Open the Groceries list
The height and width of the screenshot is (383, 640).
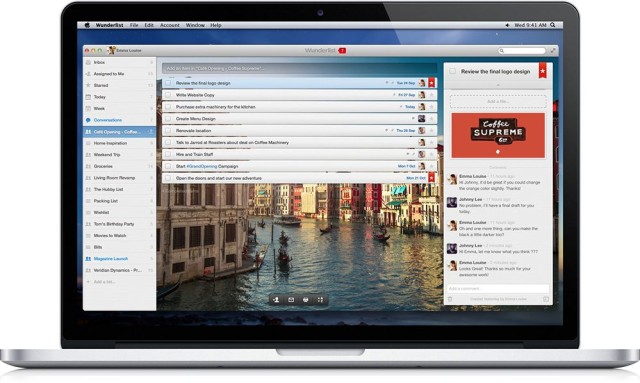point(119,167)
